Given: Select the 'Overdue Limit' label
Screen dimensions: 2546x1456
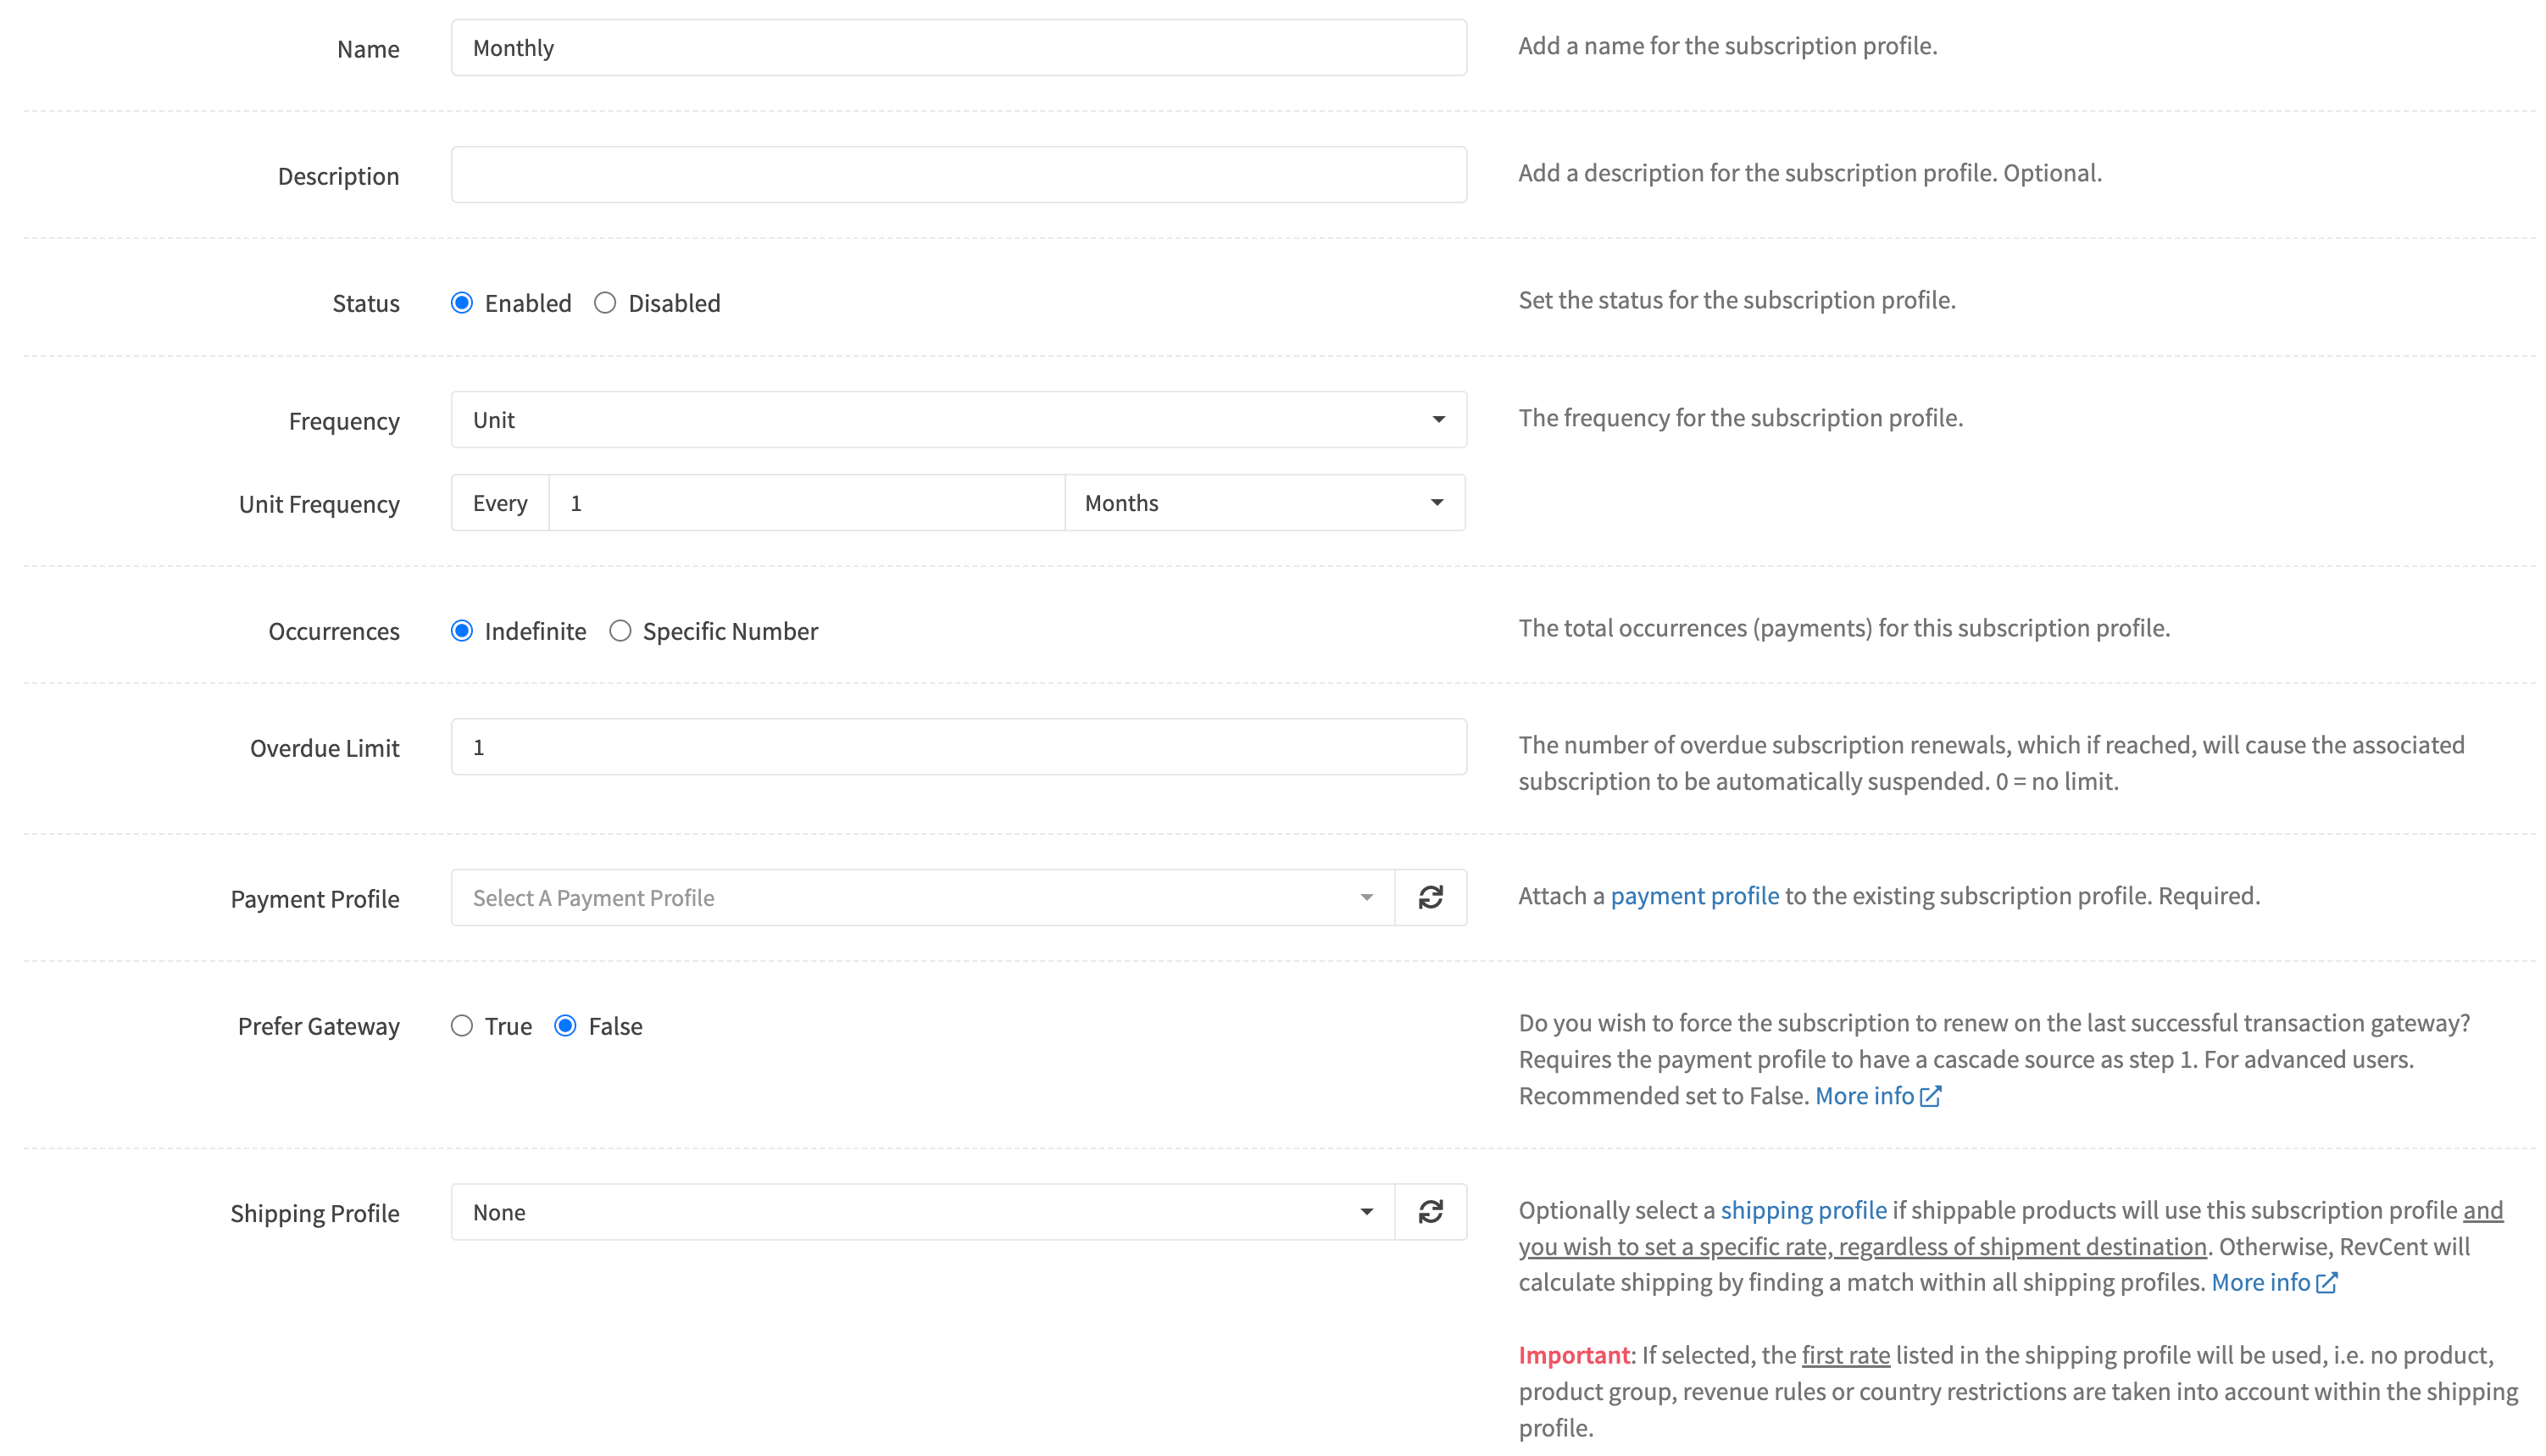Looking at the screenshot, I should pyautogui.click(x=325, y=748).
